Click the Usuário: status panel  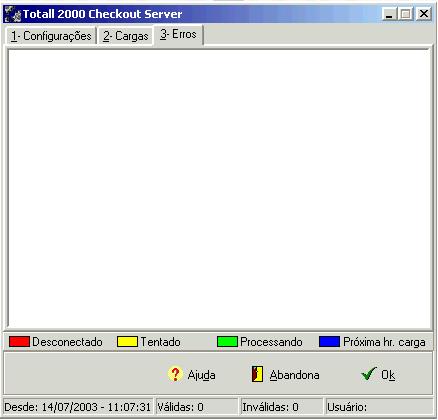point(379,407)
